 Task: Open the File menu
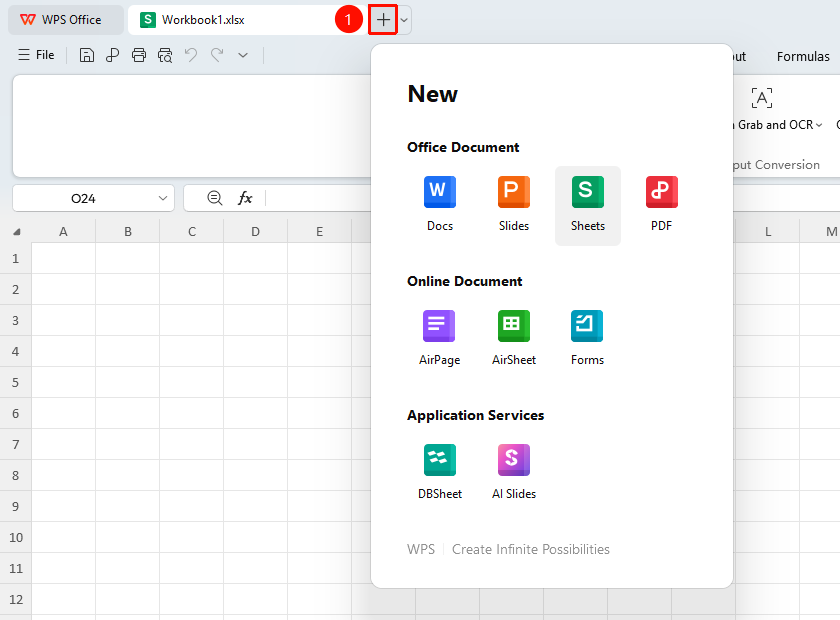pyautogui.click(x=36, y=55)
